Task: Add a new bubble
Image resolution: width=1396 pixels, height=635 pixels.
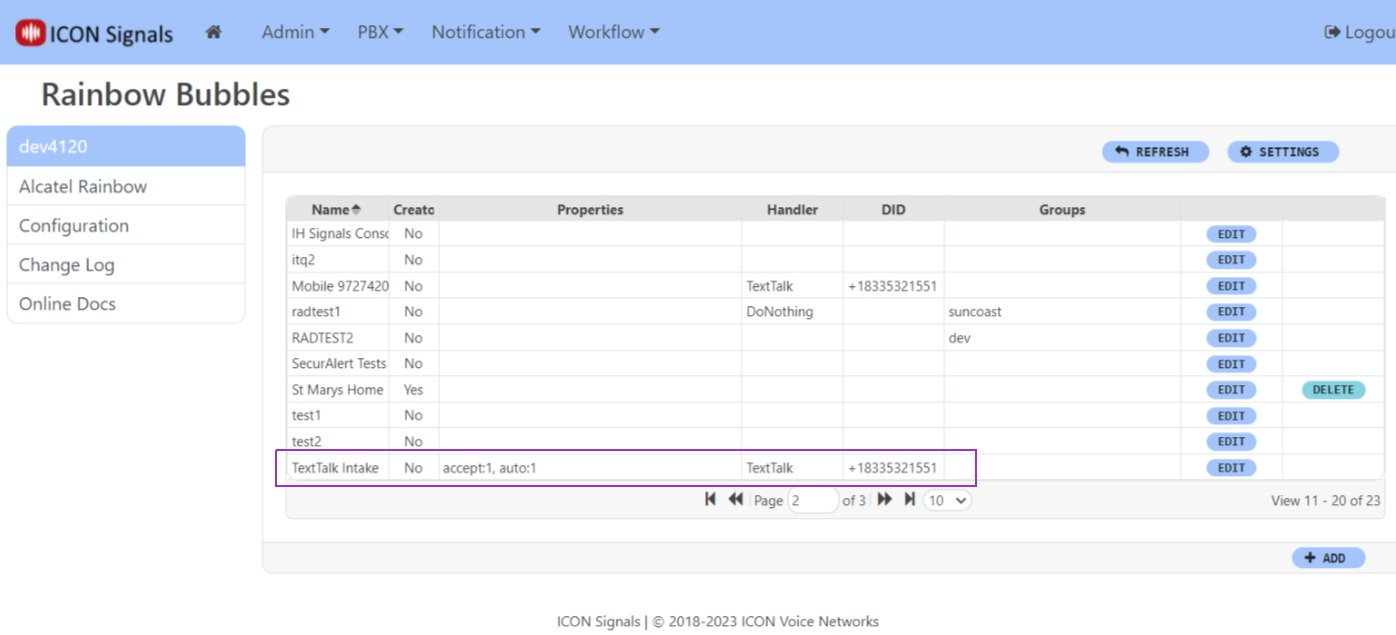Action: pyautogui.click(x=1328, y=558)
